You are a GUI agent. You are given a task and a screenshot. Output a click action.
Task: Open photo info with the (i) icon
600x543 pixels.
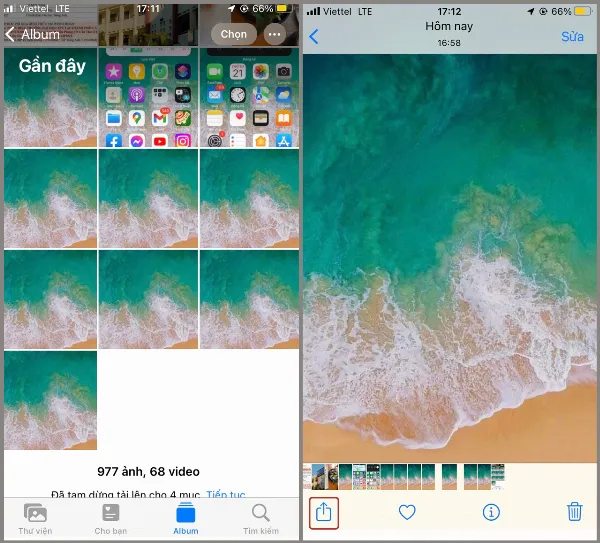[x=491, y=512]
